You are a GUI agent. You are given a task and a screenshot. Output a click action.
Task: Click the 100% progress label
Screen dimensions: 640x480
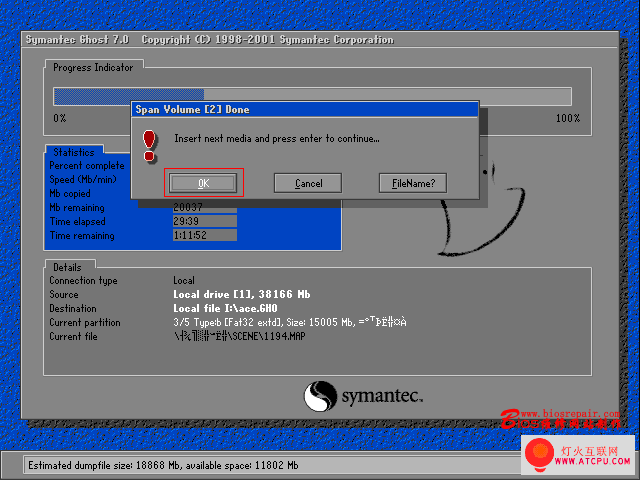point(568,118)
